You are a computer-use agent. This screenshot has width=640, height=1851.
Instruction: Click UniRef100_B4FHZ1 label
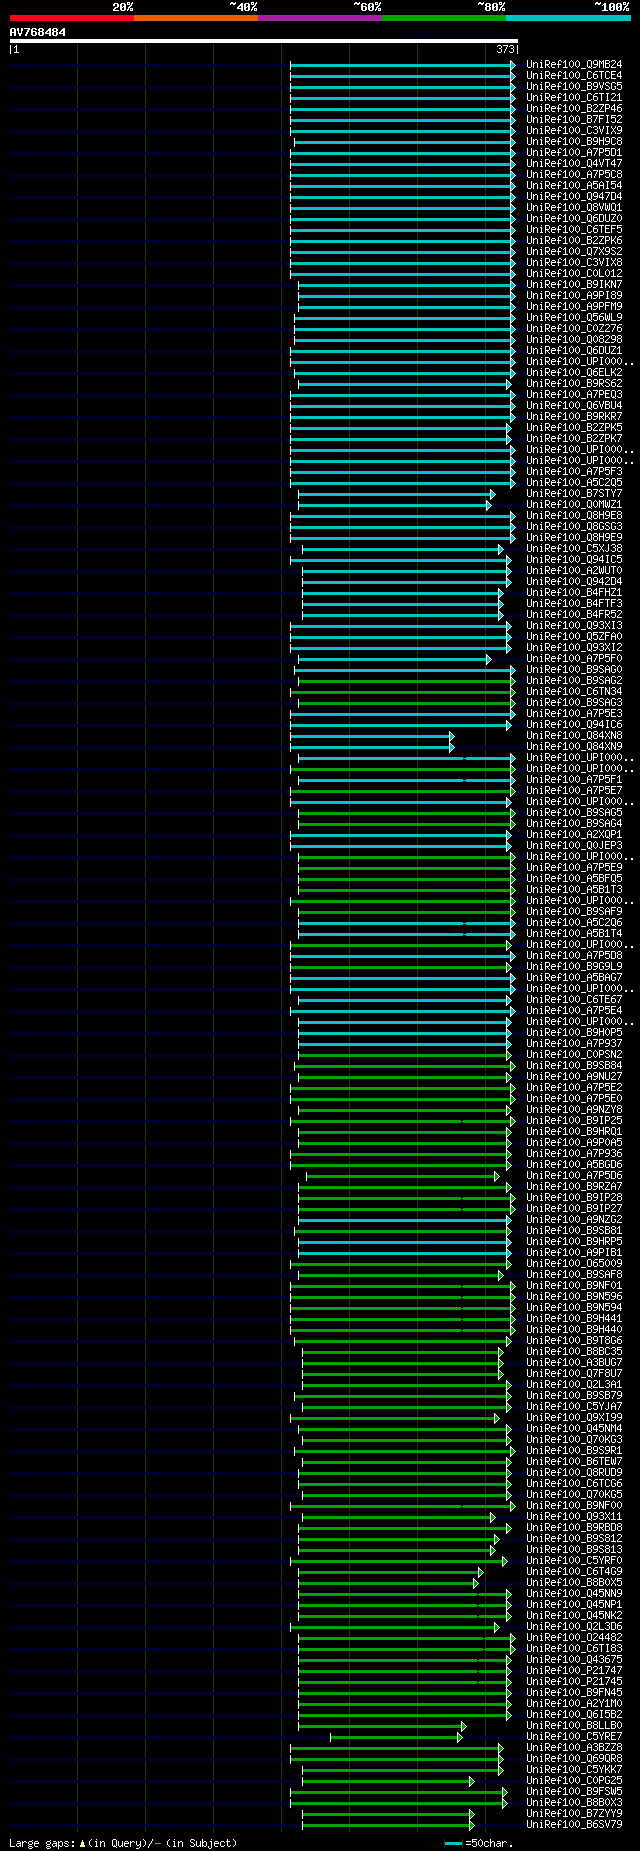coord(574,593)
